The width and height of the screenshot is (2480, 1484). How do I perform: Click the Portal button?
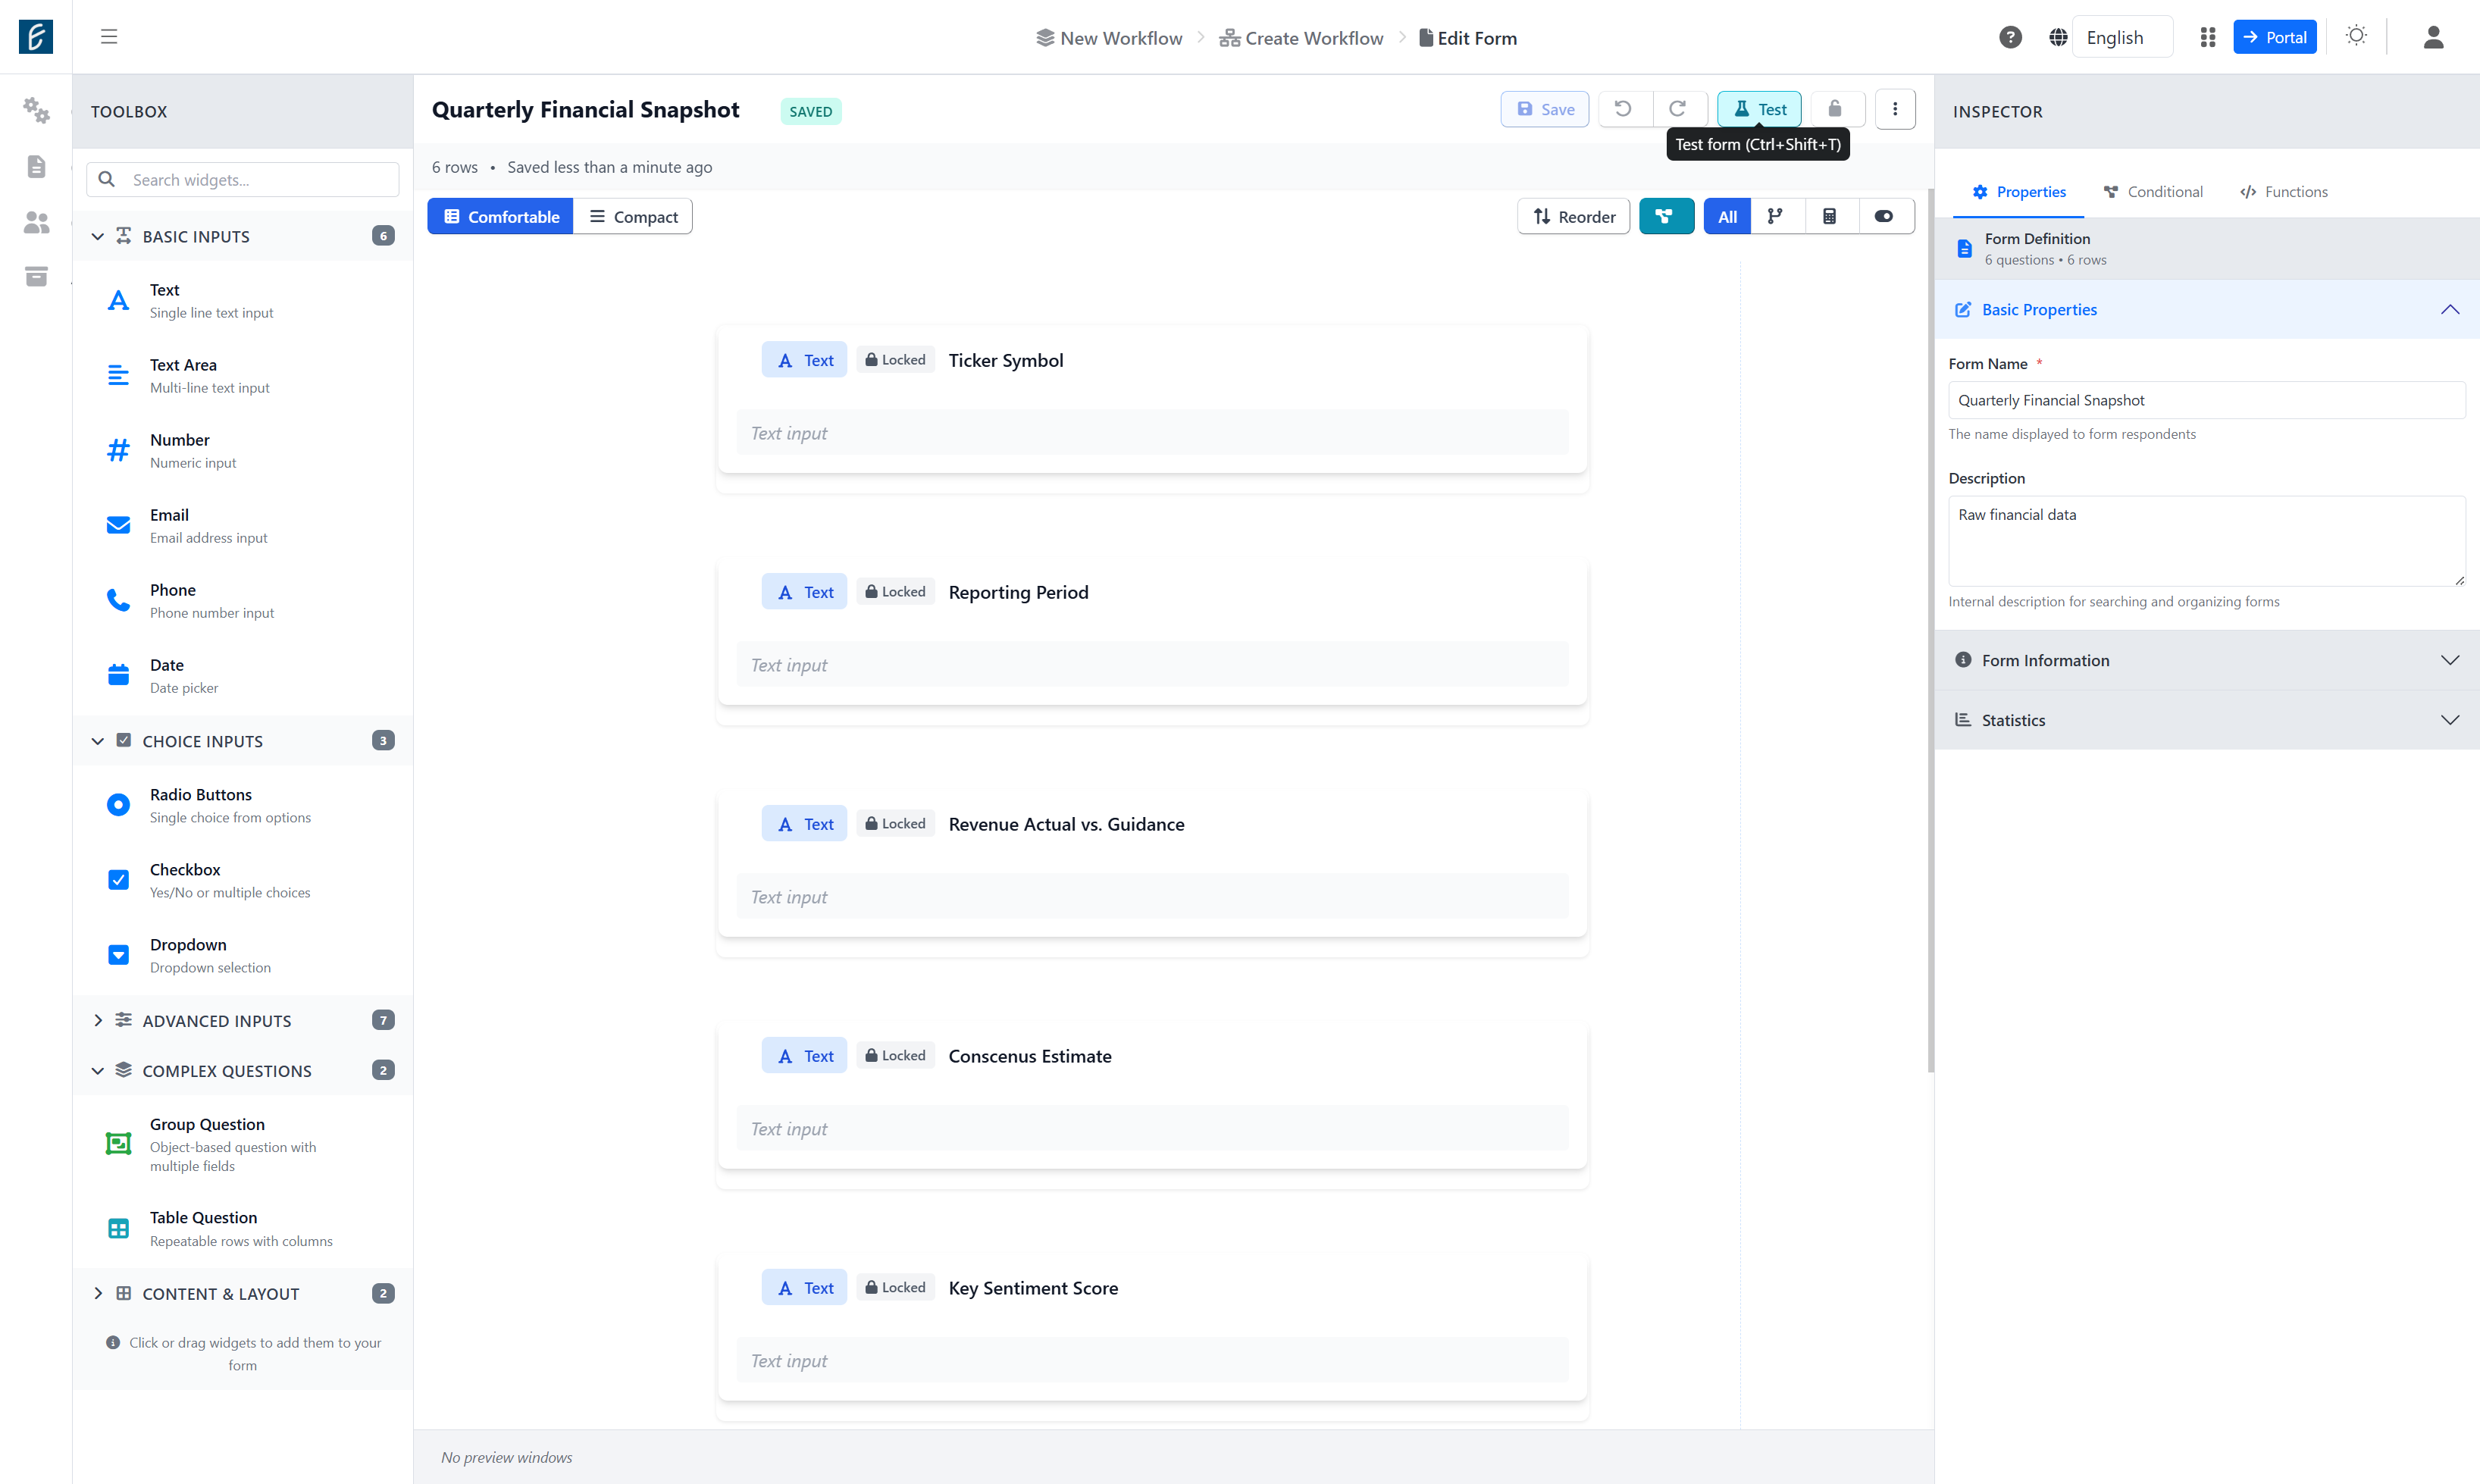2274,37
